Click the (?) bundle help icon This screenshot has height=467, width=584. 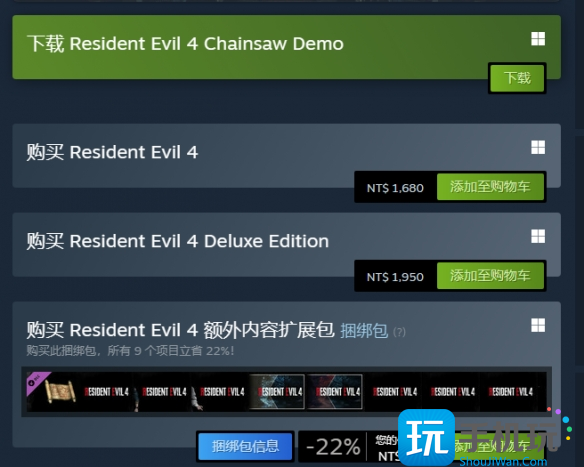coord(399,332)
